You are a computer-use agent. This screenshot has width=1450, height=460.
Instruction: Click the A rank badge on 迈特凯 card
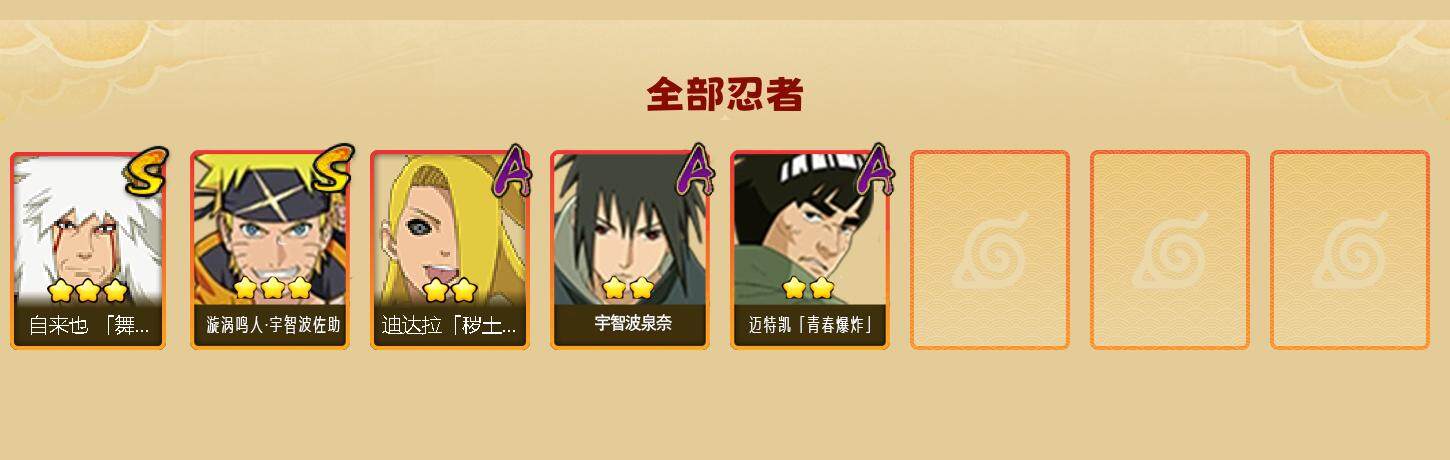coord(877,170)
